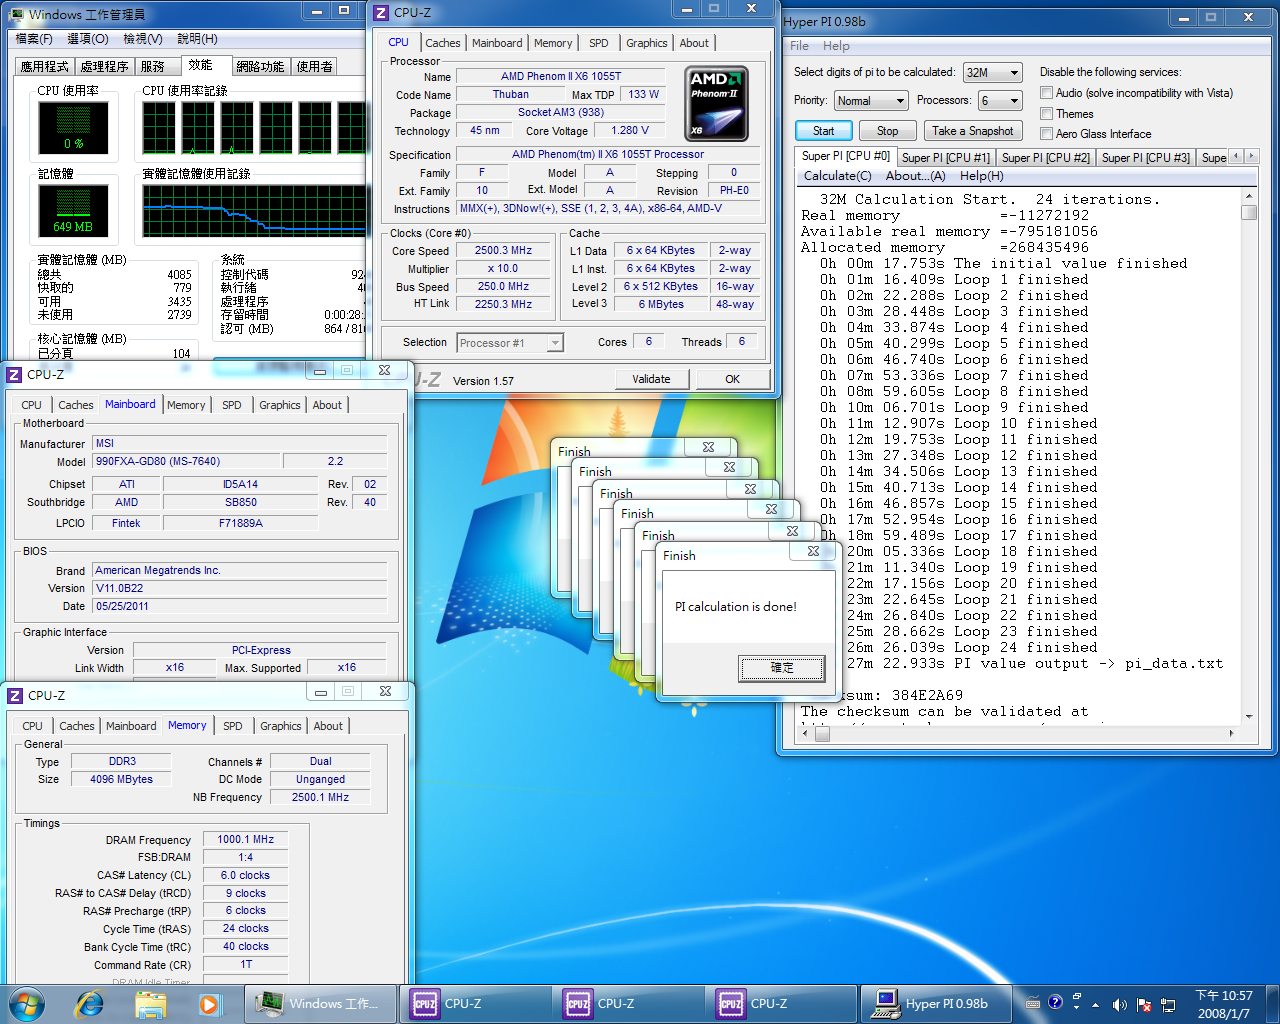Screen dimensions: 1280x1024
Task: Open the network status tray icon
Action: 1167,1004
